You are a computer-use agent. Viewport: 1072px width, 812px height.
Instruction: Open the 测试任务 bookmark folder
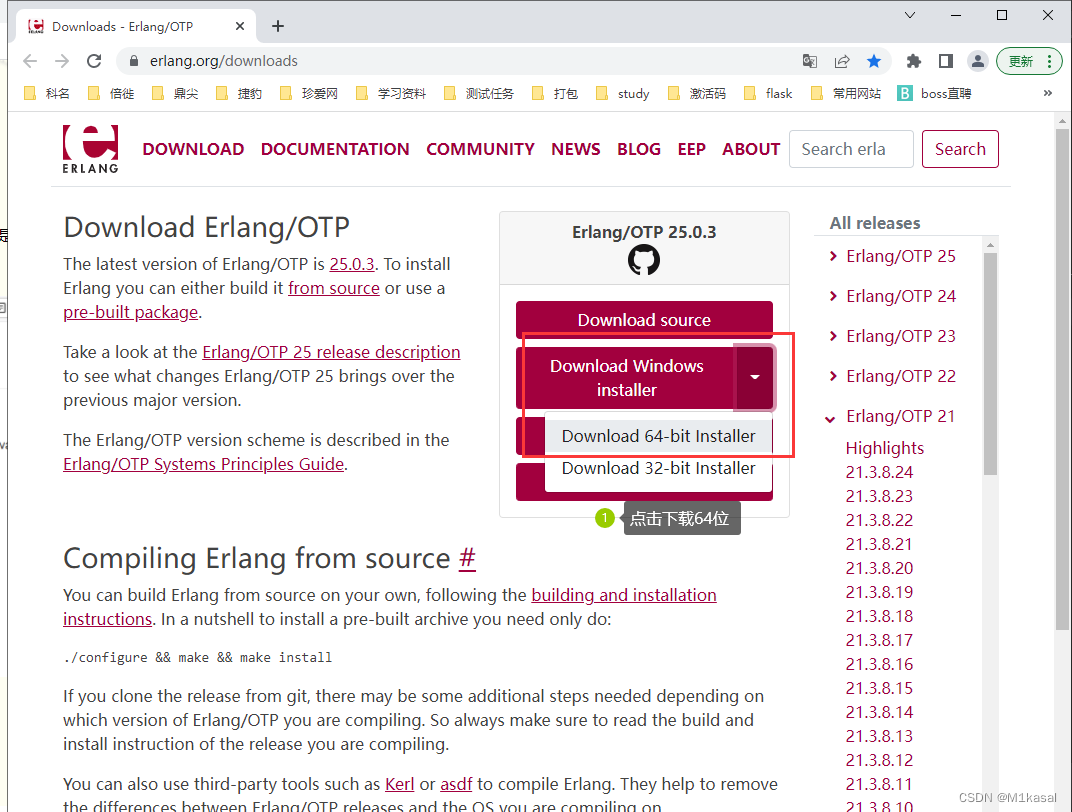point(479,93)
